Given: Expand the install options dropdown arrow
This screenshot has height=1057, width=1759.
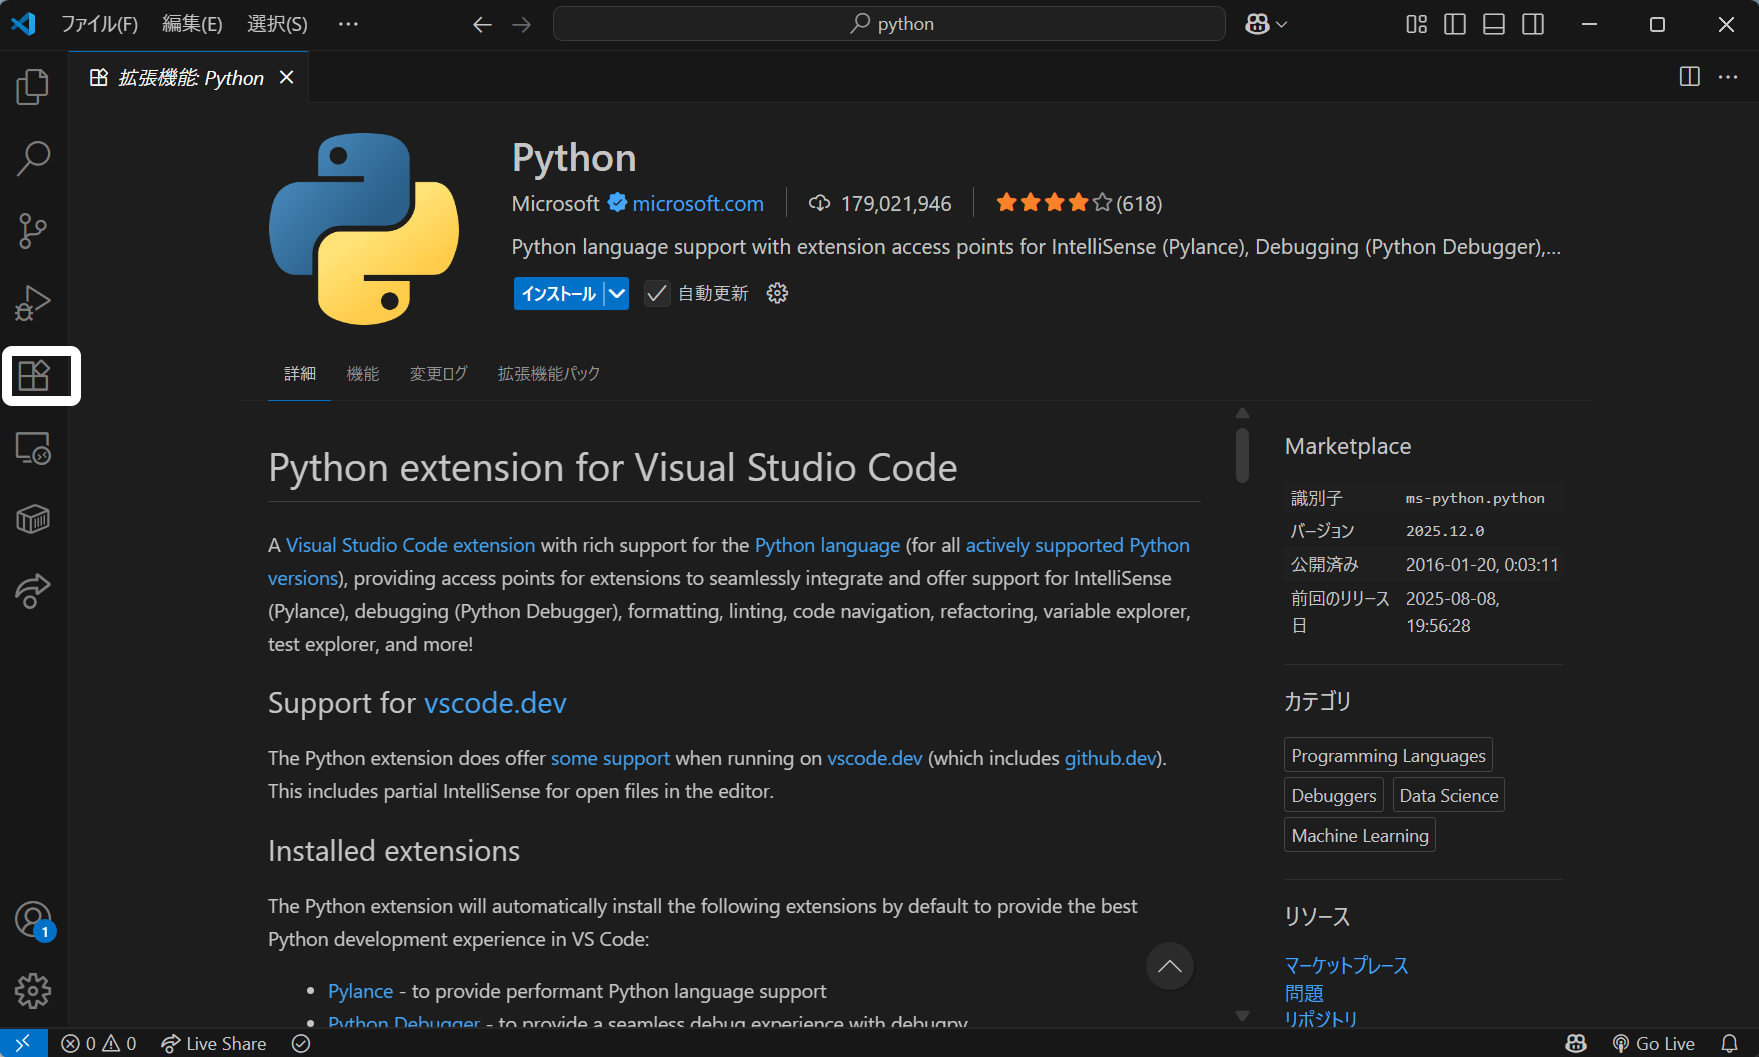Looking at the screenshot, I should 617,294.
